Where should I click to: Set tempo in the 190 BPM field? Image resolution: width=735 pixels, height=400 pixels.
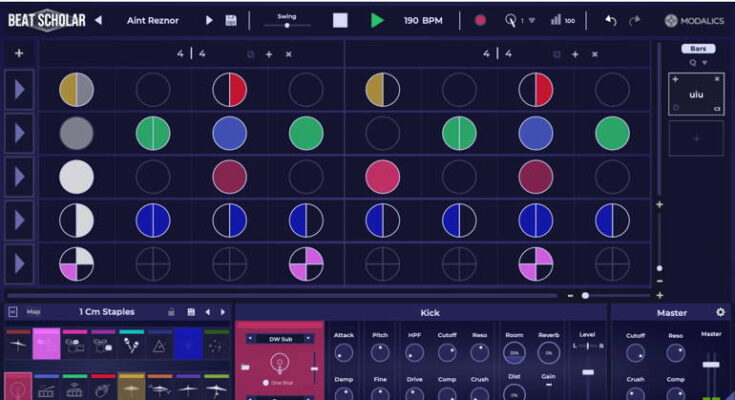pos(424,20)
